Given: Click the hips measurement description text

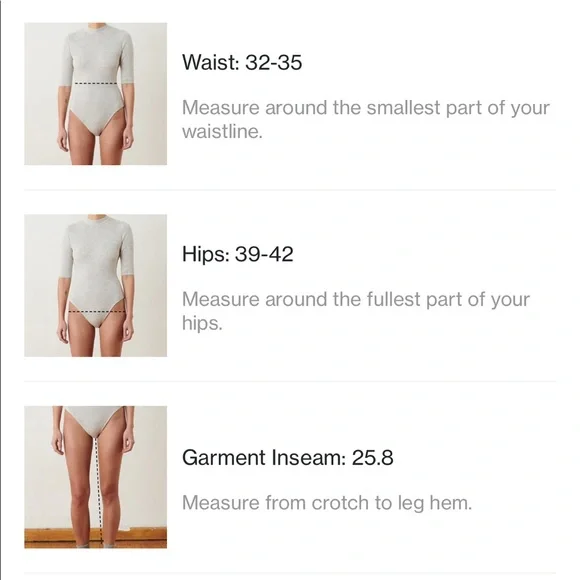Looking at the screenshot, I should coord(355,311).
